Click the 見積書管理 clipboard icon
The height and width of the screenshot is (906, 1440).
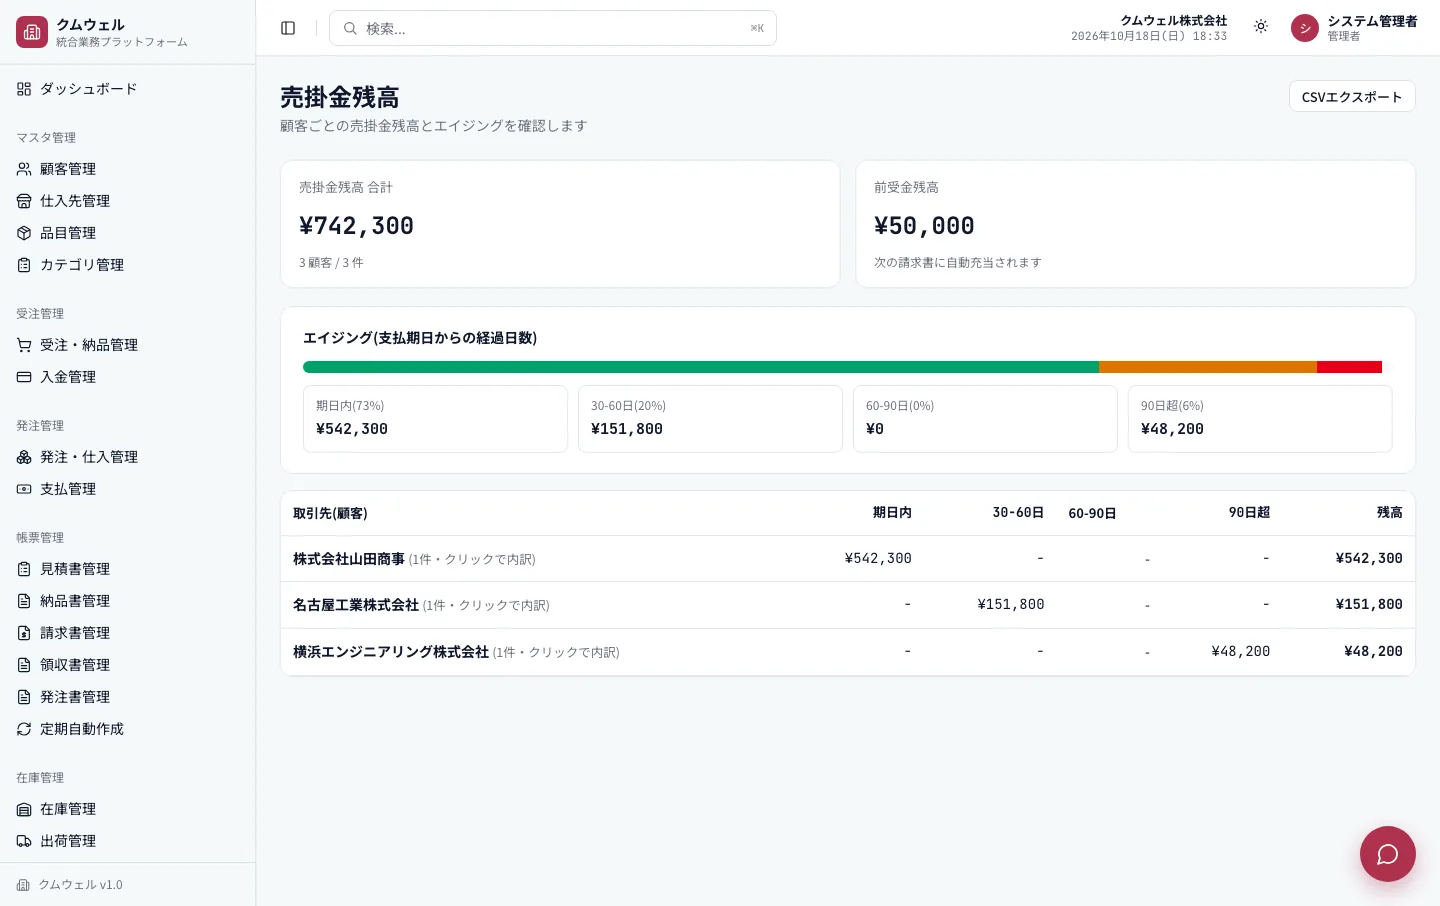24,569
